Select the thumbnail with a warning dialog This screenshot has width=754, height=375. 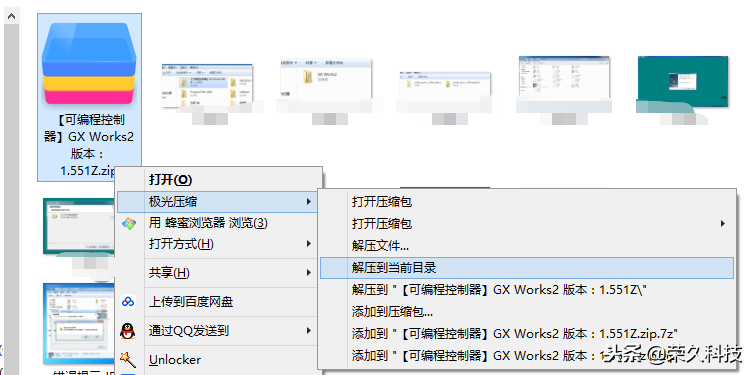pyautogui.click(x=79, y=323)
